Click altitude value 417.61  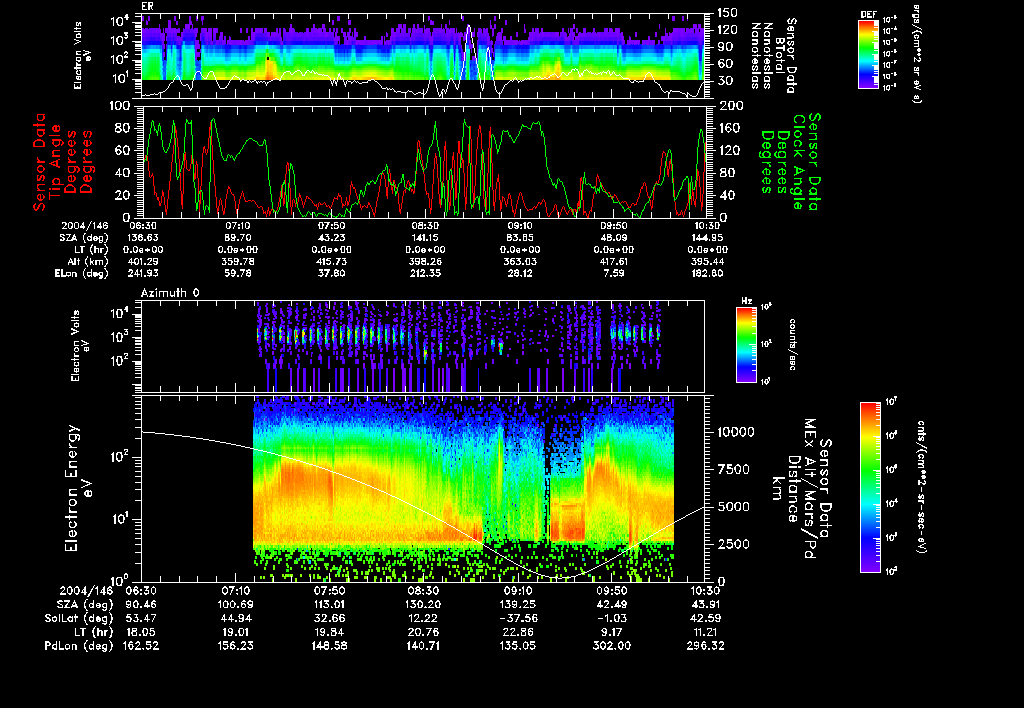[612, 261]
